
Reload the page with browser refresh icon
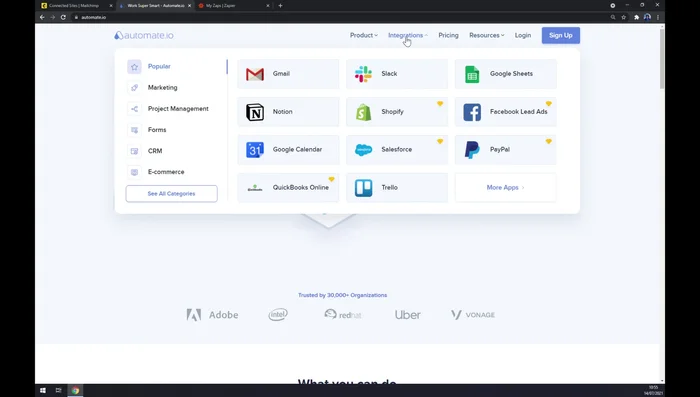[x=63, y=17]
